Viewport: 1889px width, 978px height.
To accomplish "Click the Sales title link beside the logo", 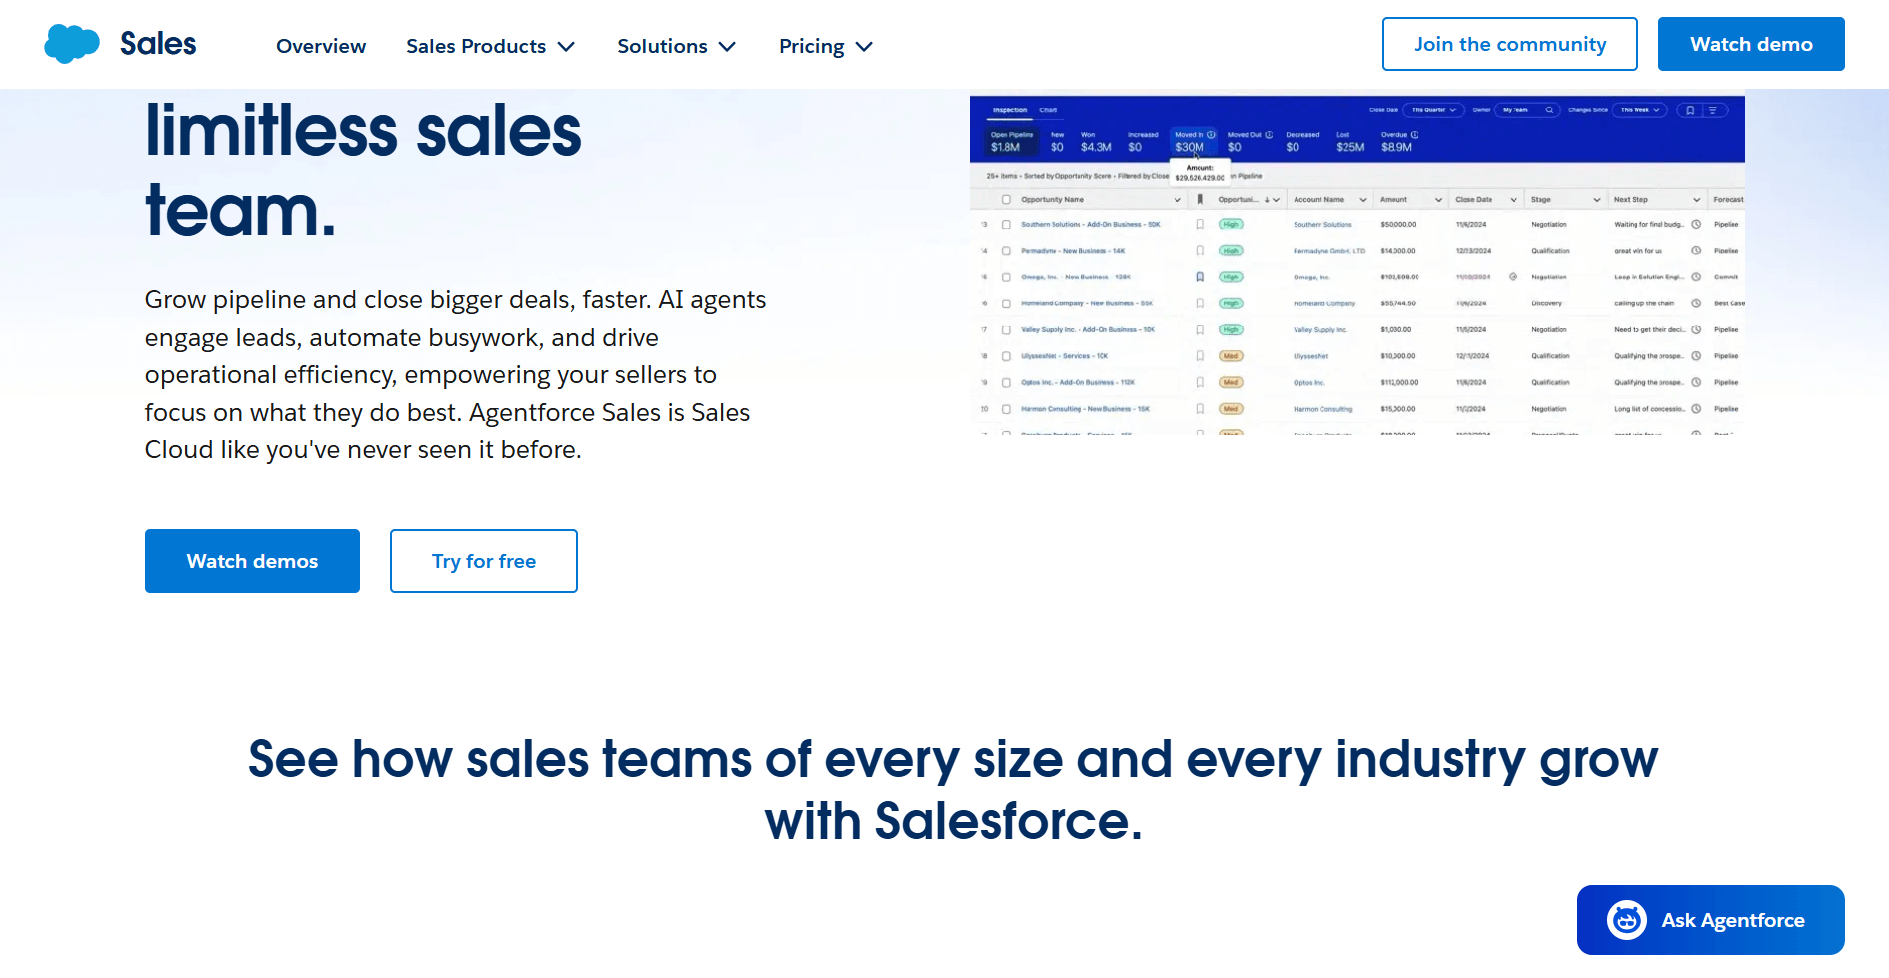I will tap(158, 44).
